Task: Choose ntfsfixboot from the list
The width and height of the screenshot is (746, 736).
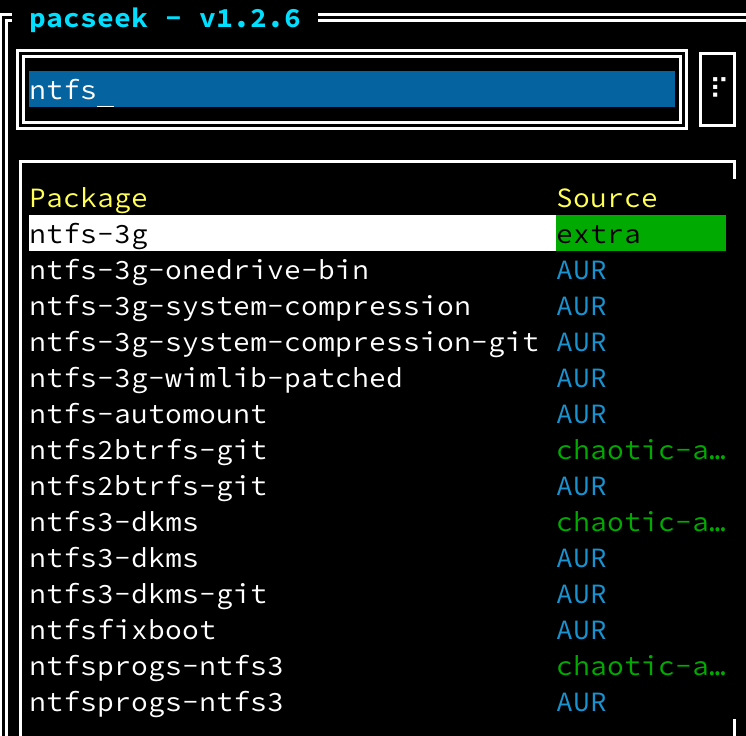Action: pos(122,630)
